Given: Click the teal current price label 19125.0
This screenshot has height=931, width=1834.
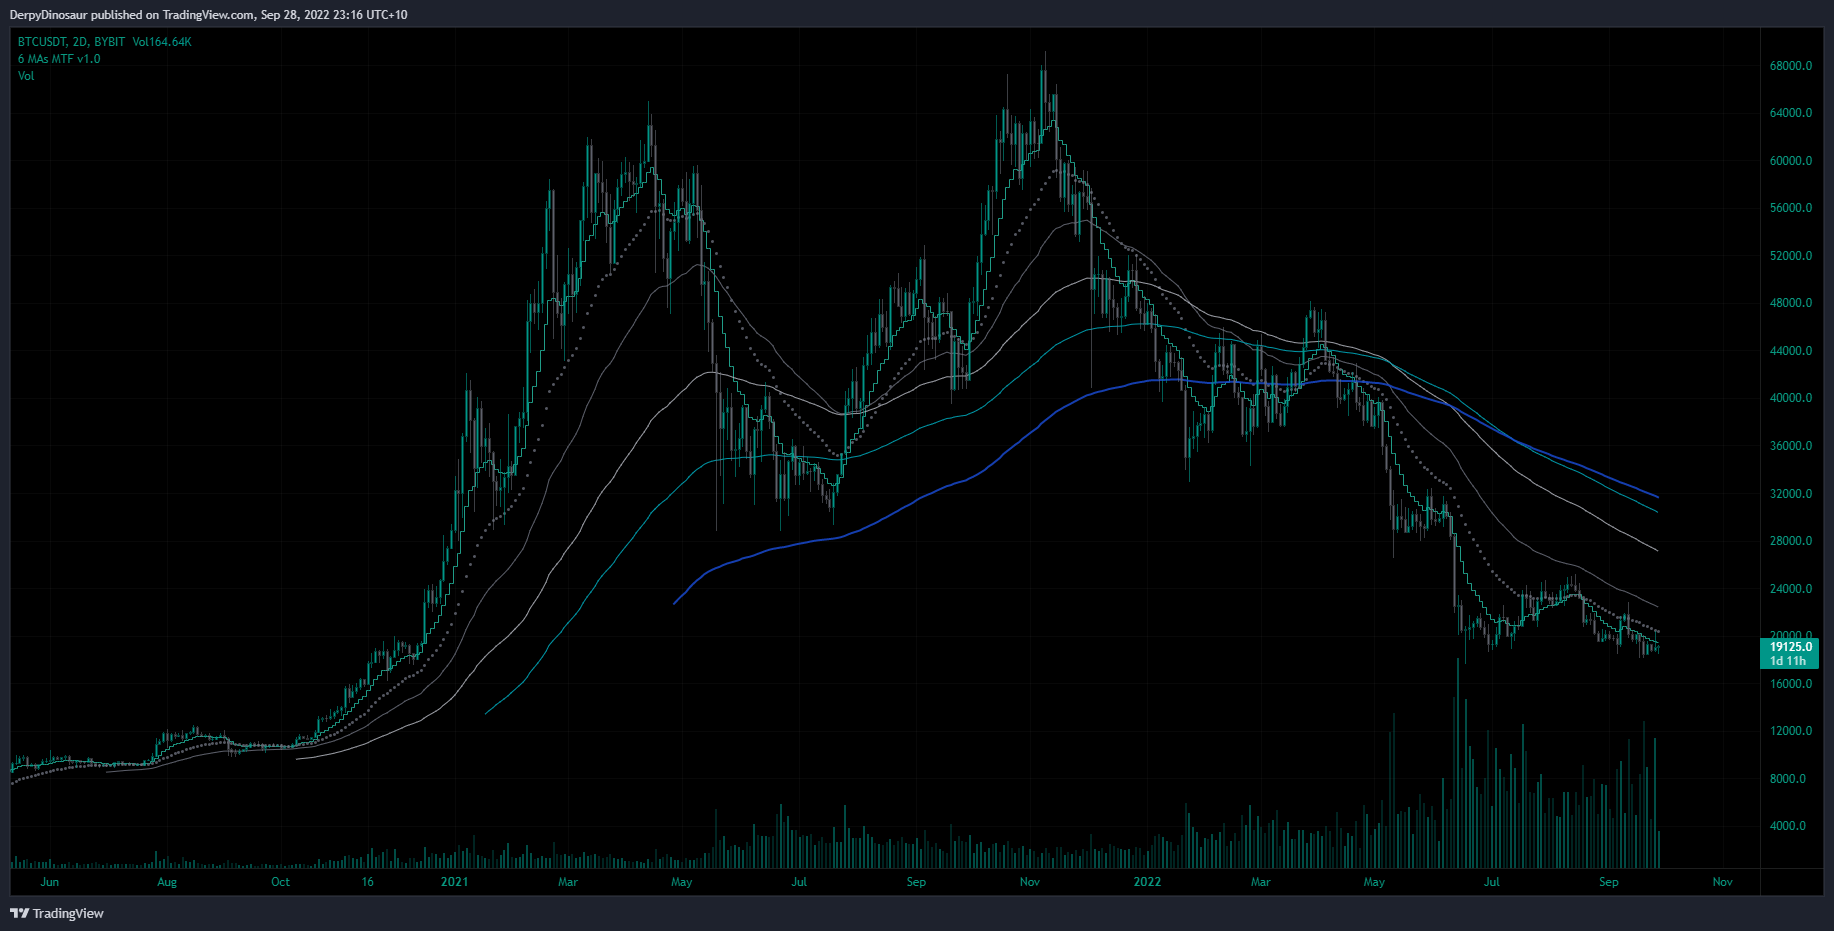Looking at the screenshot, I should pos(1791,647).
